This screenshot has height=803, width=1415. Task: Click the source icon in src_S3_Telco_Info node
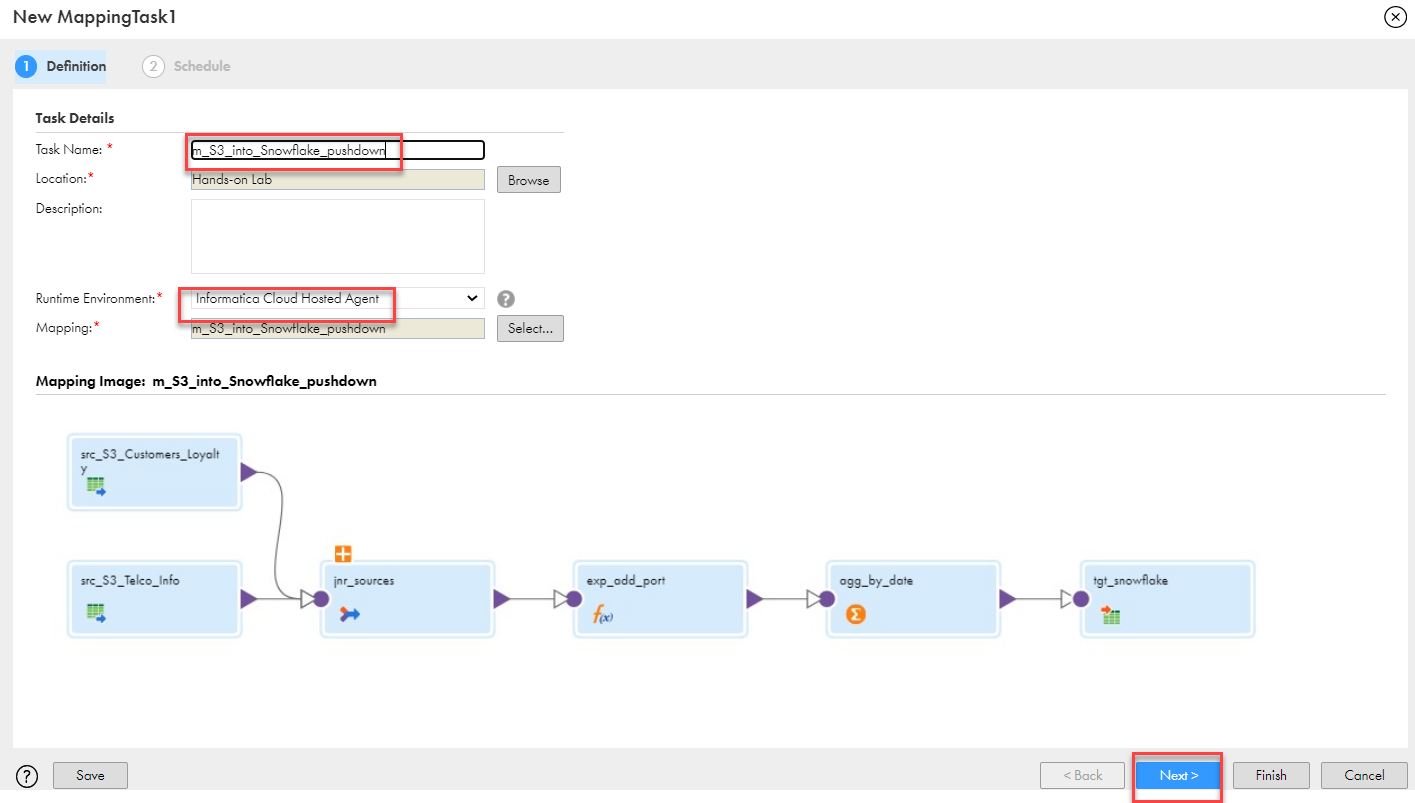[x=96, y=612]
